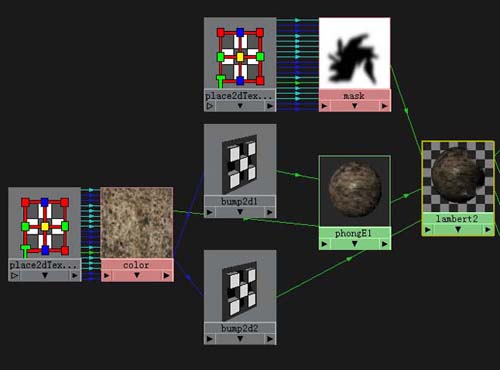Viewport: 500px width, 370px height.
Task: Select the lambert2 material swatch
Action: coord(458,177)
